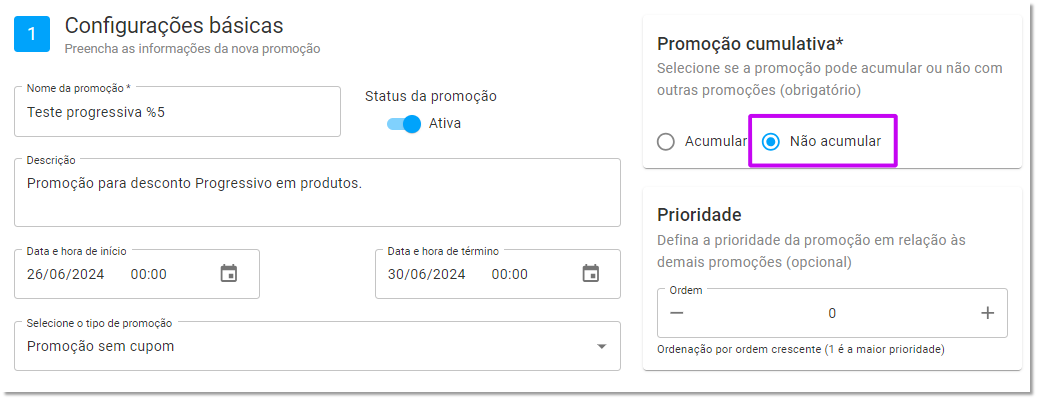Increase priority order with plus icon
This screenshot has height=399, width=1037.
pos(987,313)
